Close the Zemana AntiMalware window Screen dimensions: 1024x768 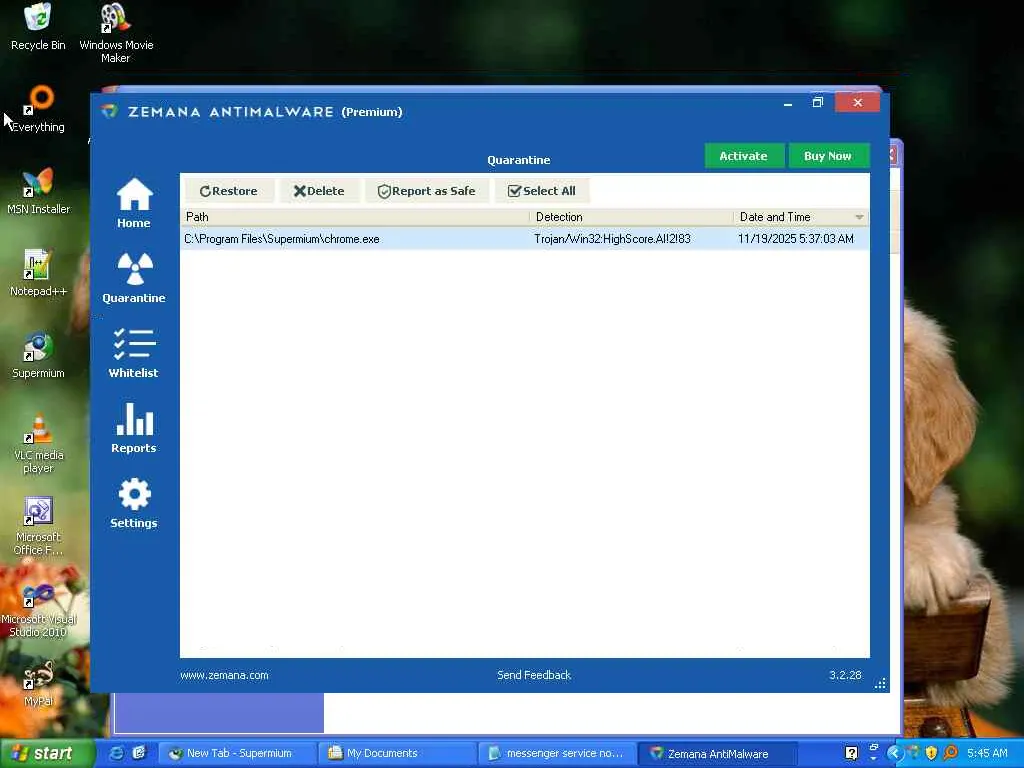coord(857,103)
